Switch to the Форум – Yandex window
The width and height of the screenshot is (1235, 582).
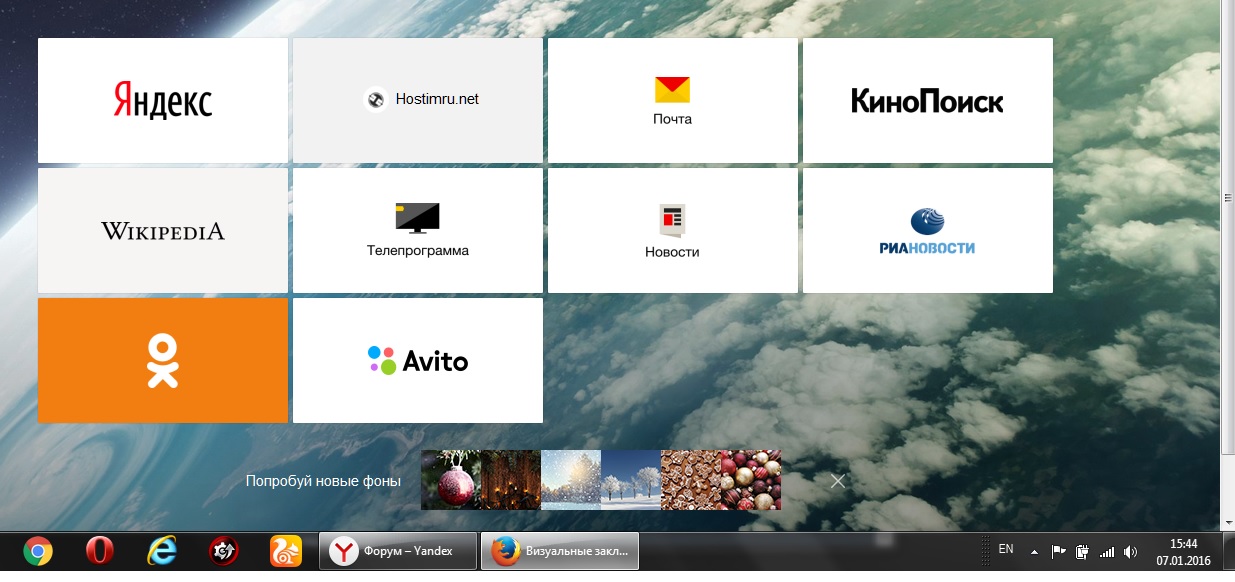click(398, 551)
